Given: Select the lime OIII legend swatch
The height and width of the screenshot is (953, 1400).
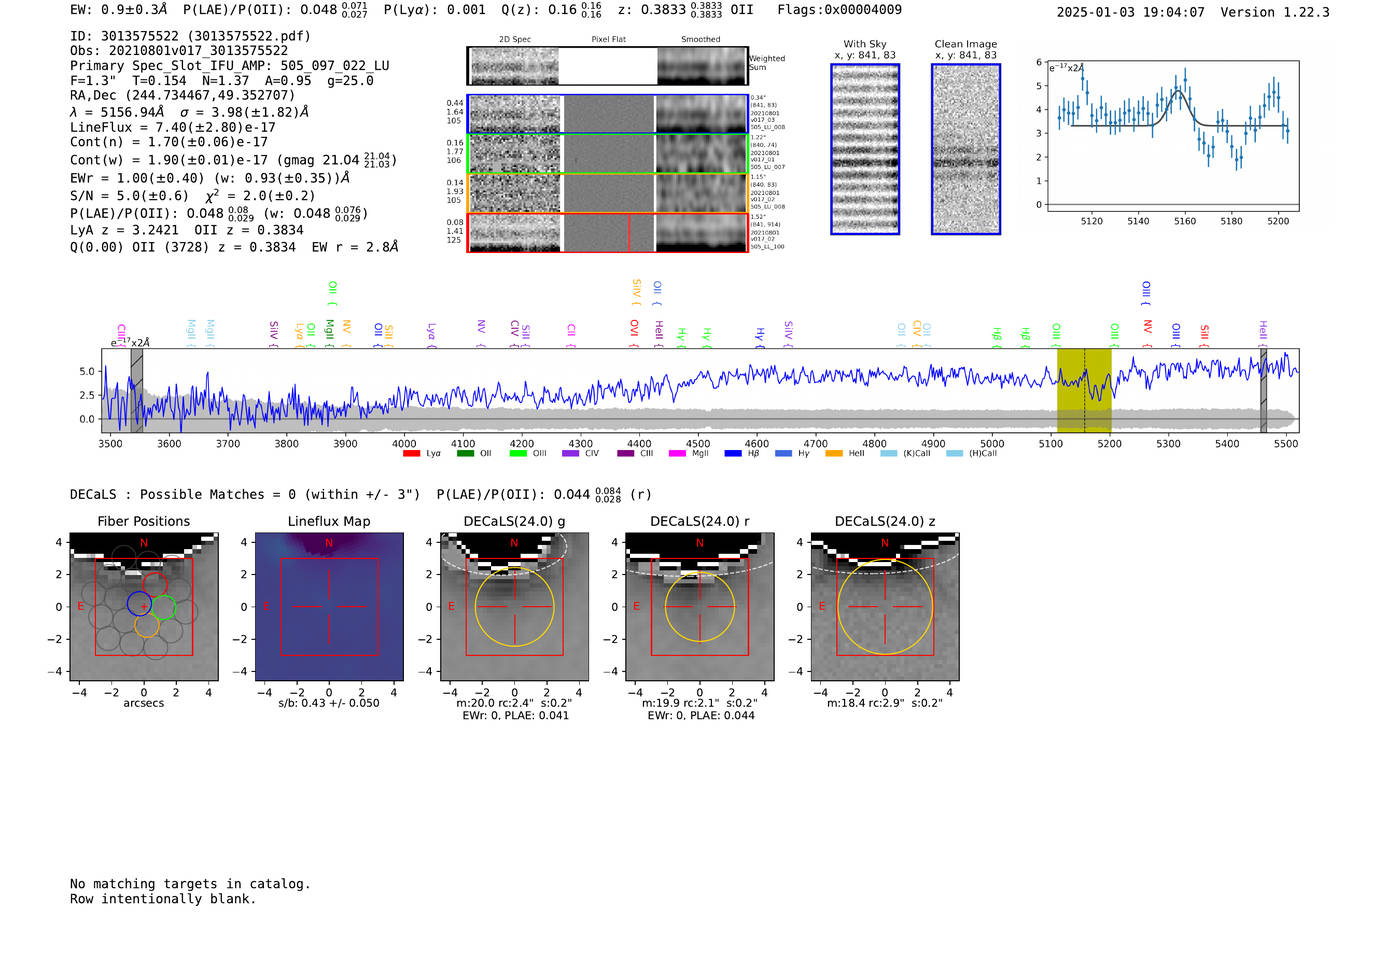Looking at the screenshot, I should (518, 454).
